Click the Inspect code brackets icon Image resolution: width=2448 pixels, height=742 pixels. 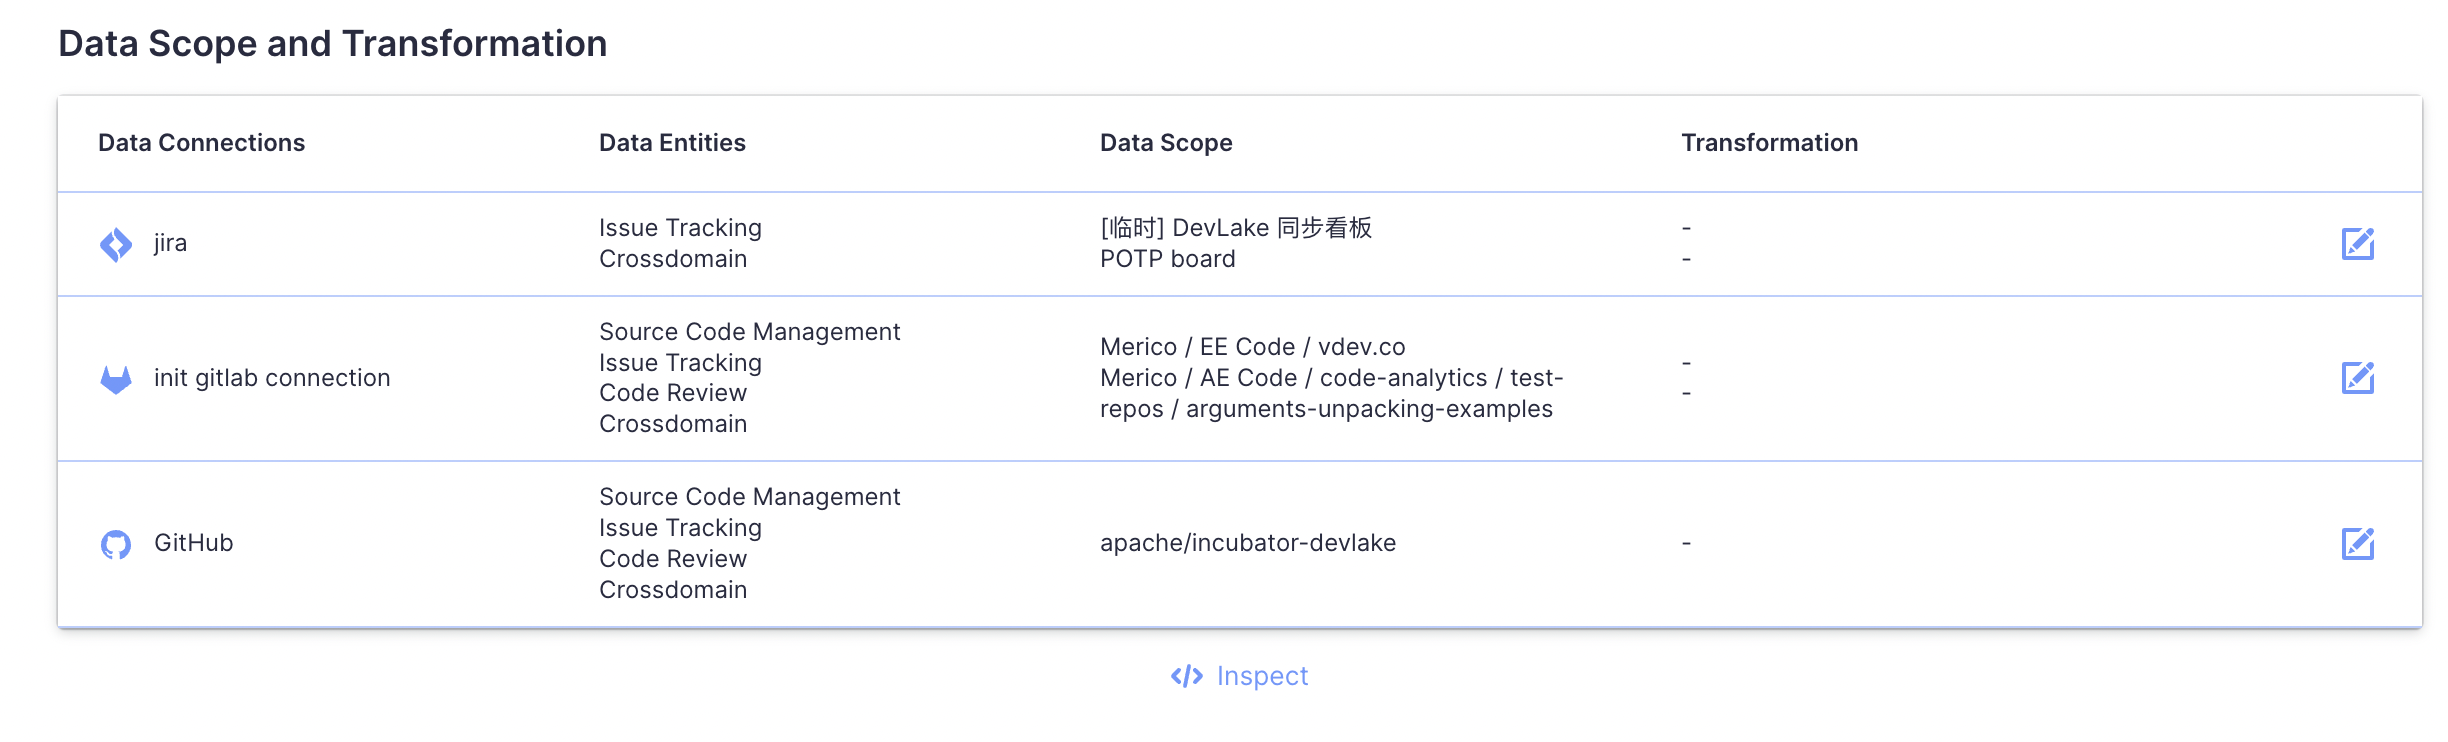1187,677
